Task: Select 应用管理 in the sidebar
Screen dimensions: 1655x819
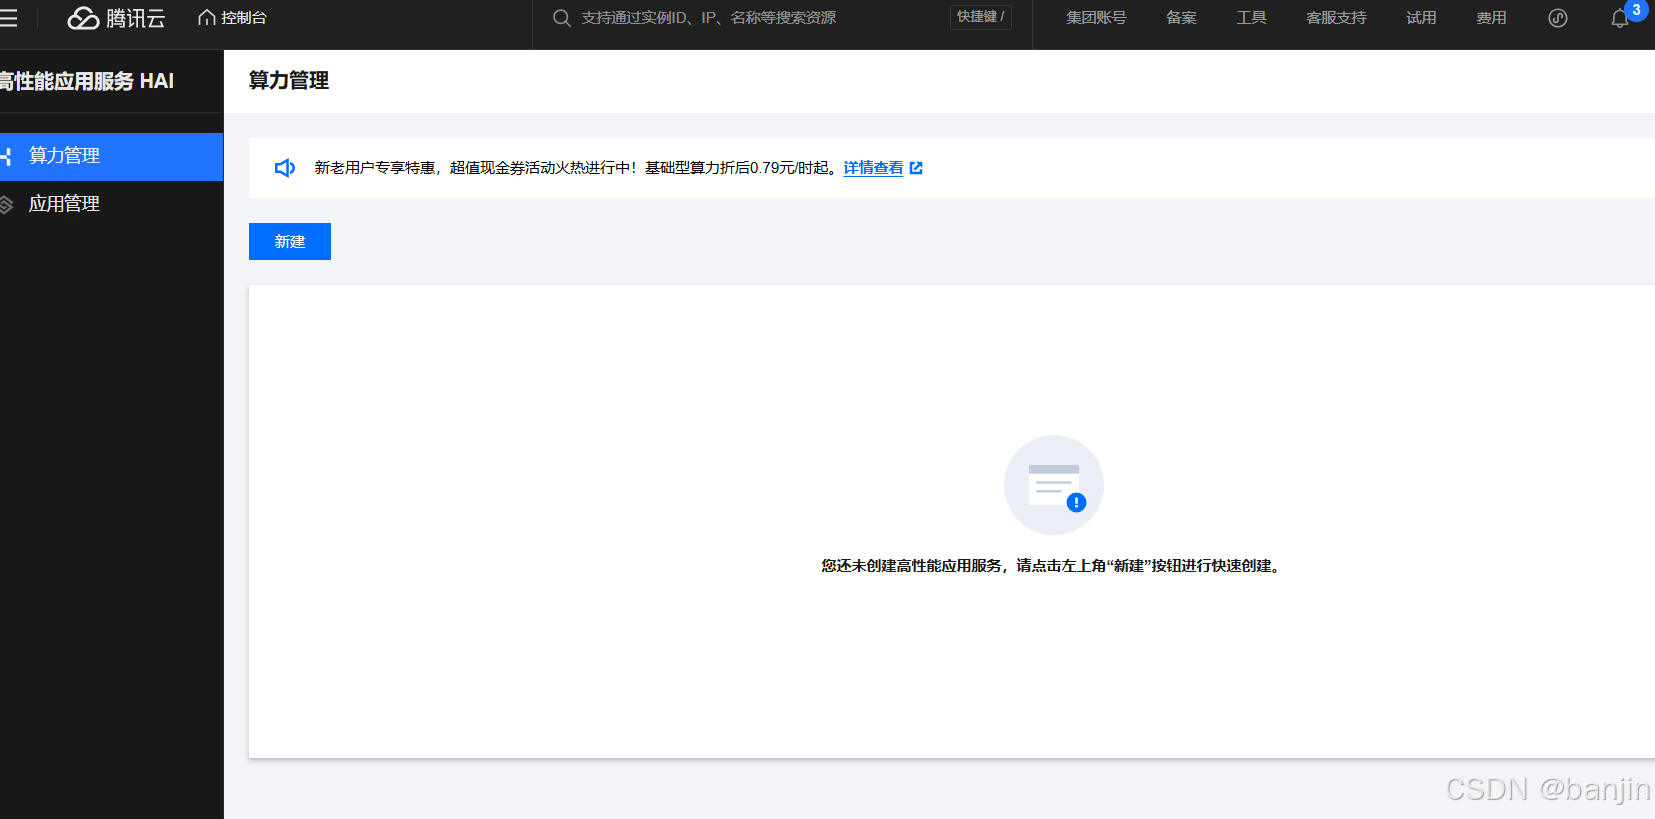Action: click(x=111, y=204)
